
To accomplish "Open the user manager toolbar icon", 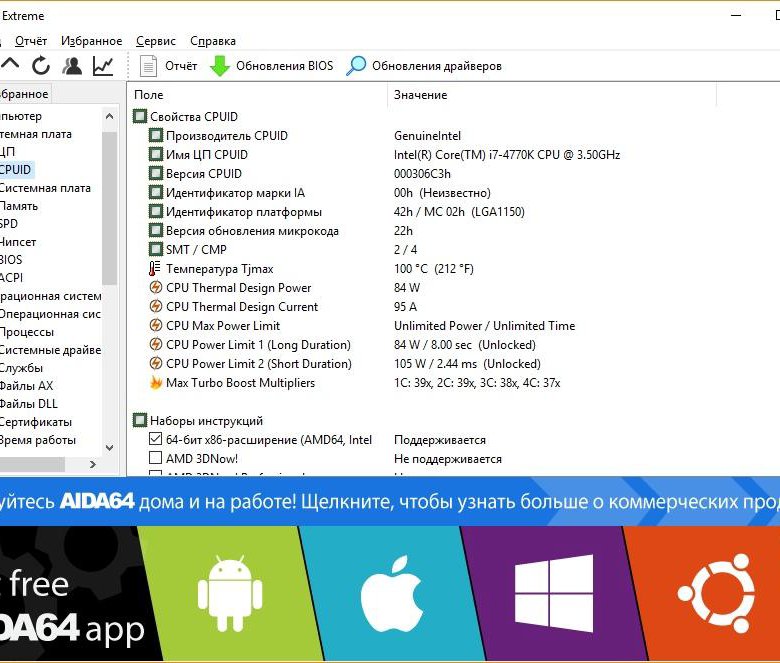I will (x=72, y=66).
